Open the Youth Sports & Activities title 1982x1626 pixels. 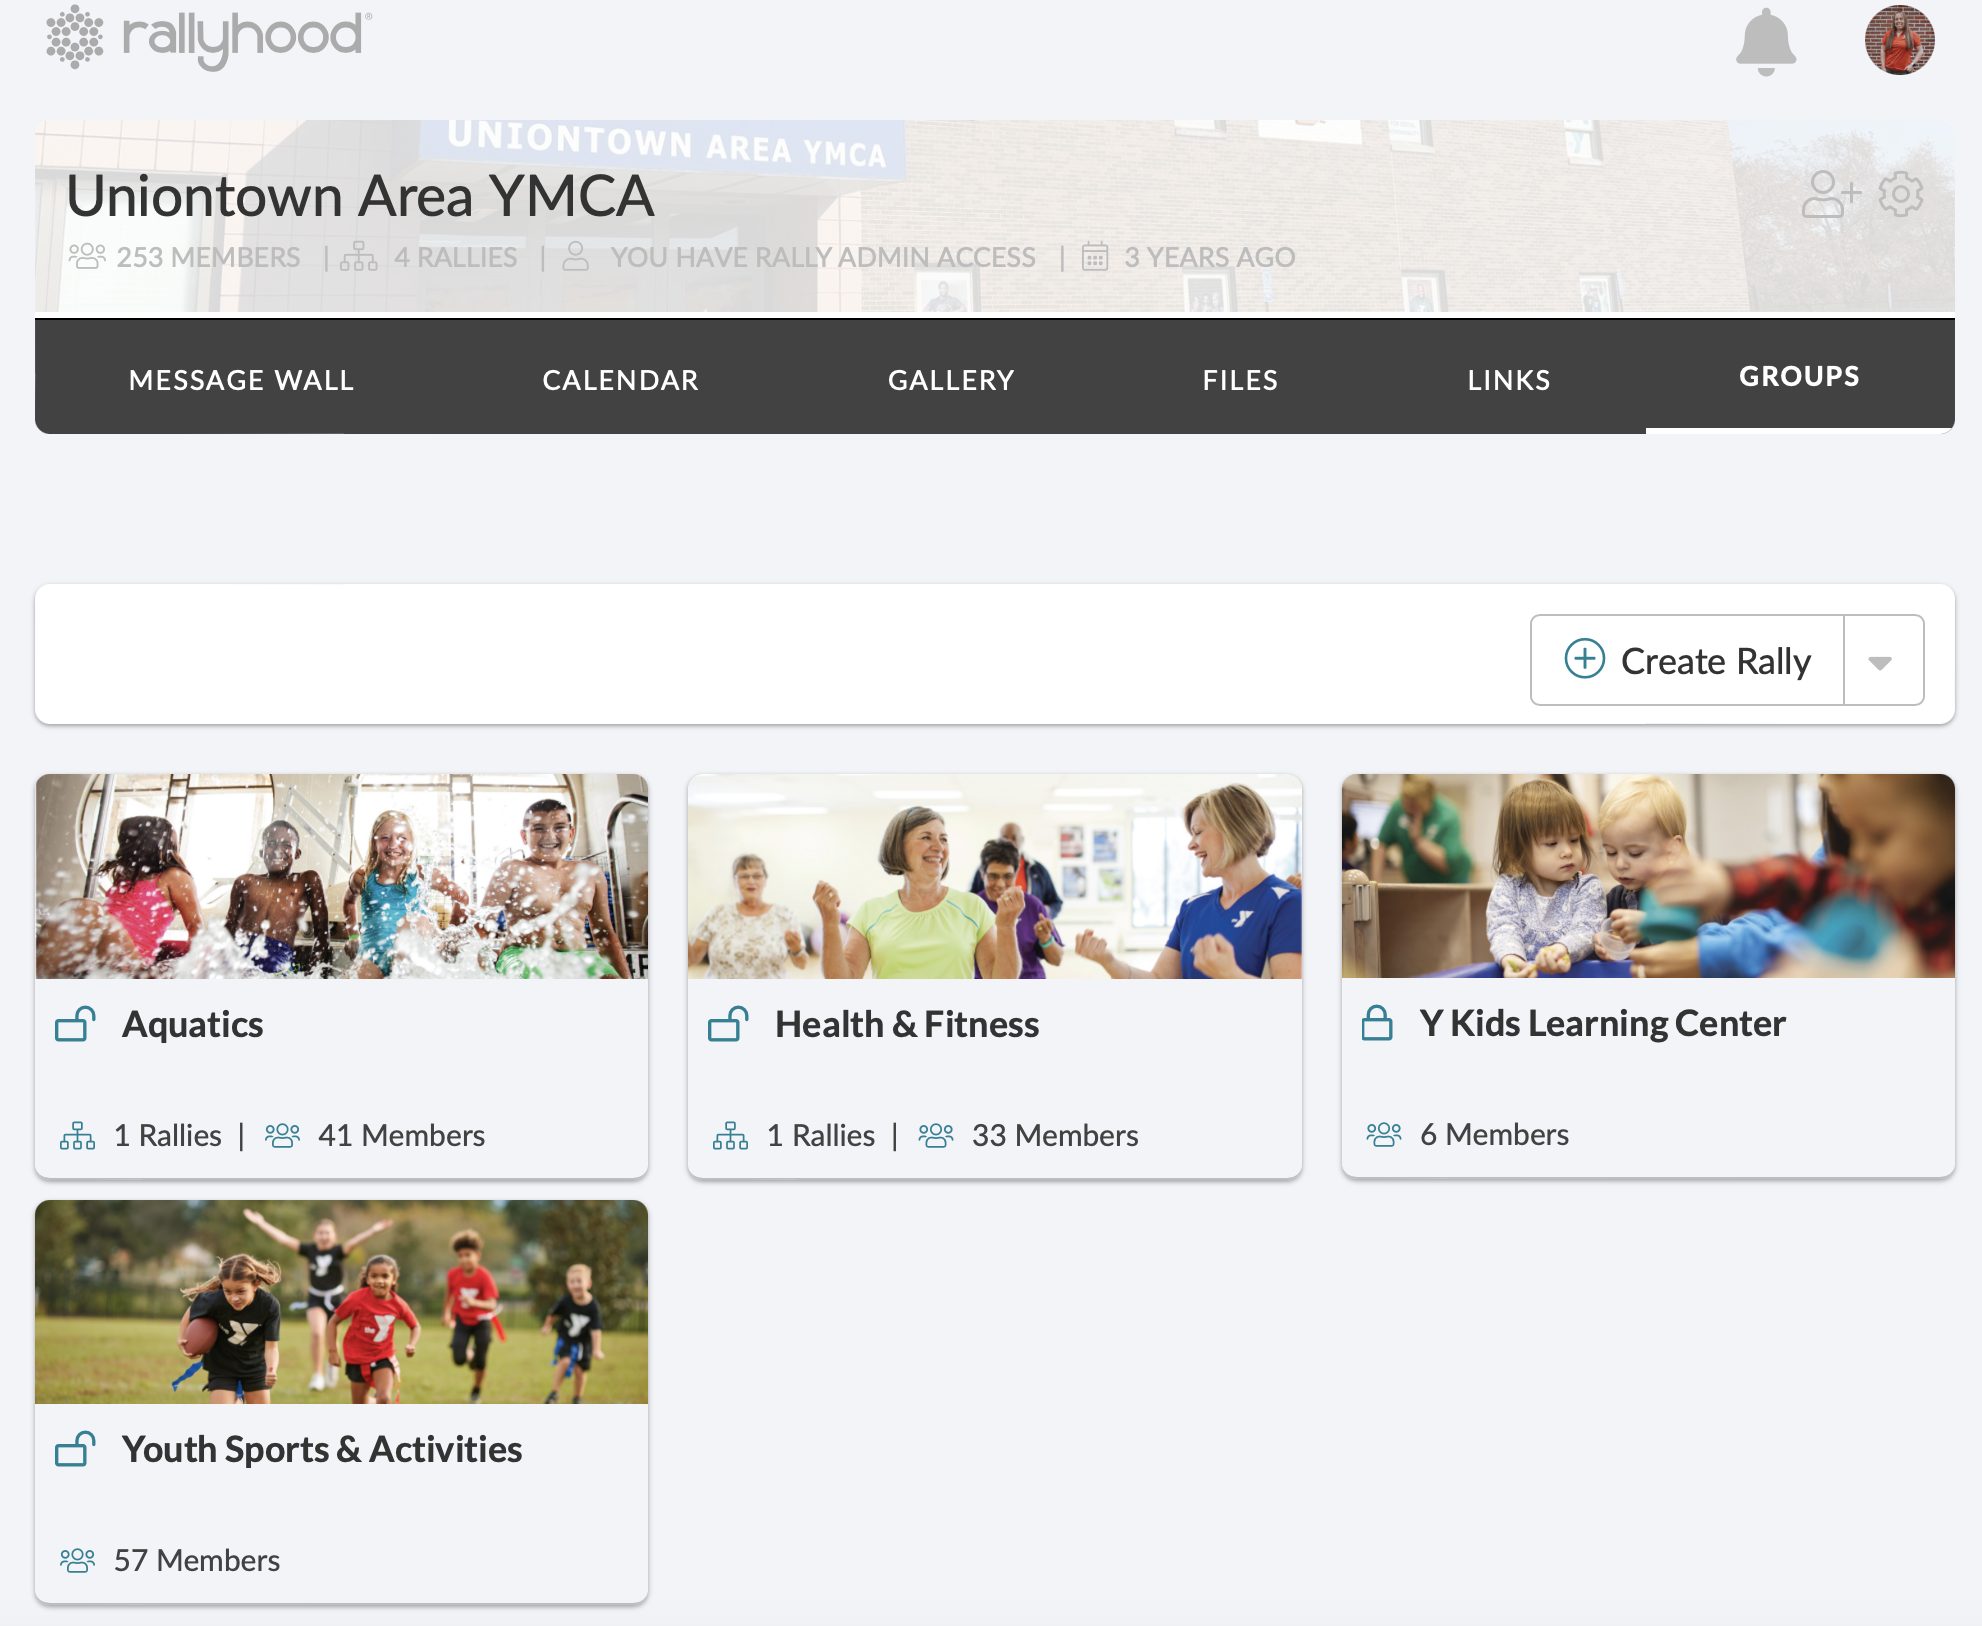tap(322, 1449)
